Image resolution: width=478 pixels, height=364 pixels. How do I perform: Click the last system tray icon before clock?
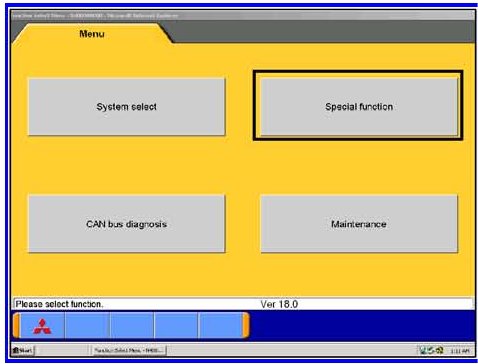point(439,350)
